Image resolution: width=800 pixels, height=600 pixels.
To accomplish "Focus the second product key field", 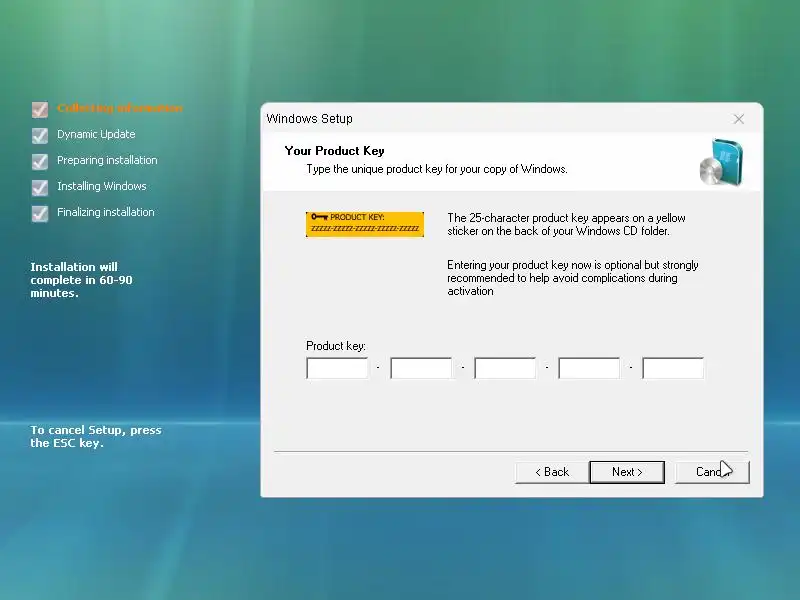I will tap(421, 368).
